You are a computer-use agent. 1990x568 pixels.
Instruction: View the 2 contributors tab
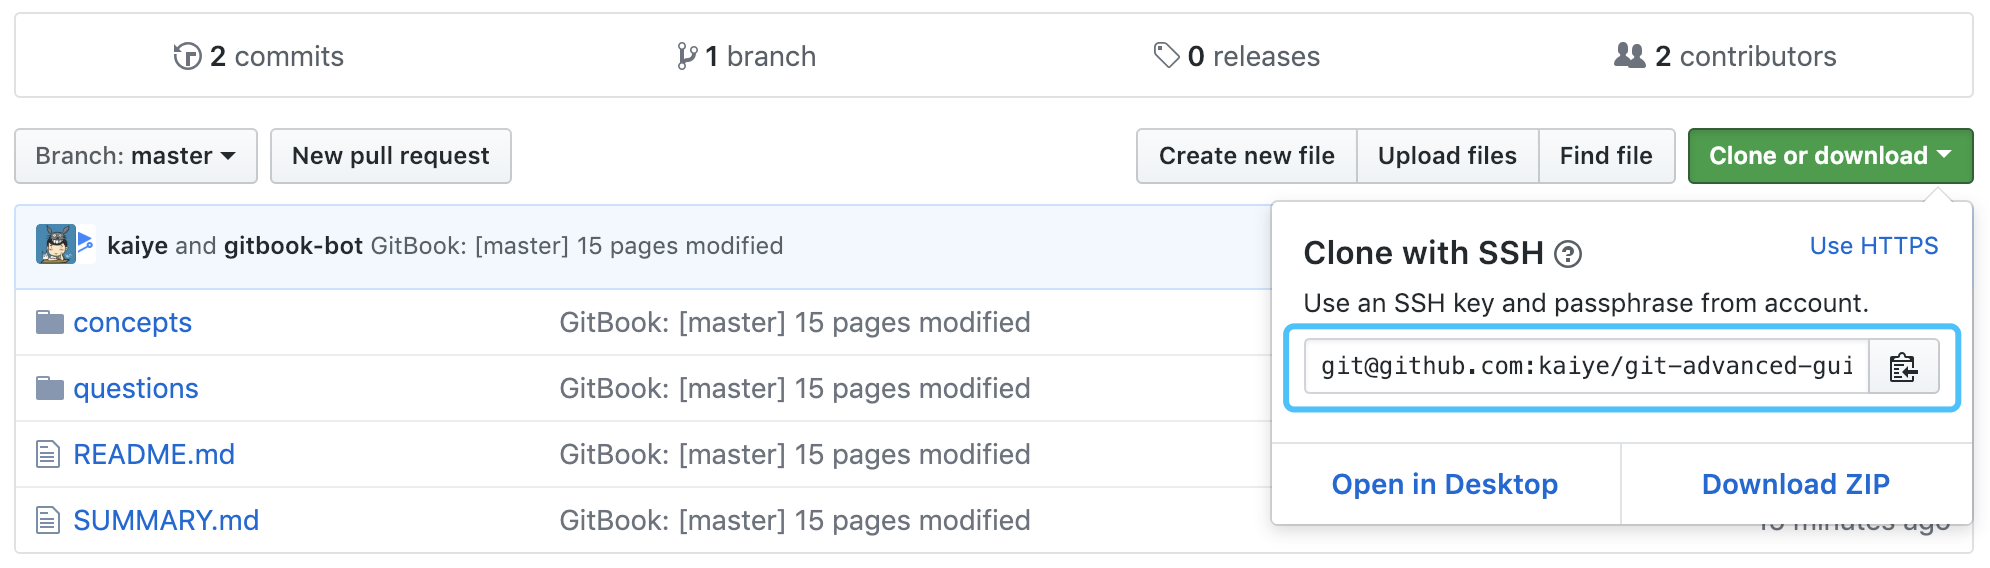(1726, 56)
